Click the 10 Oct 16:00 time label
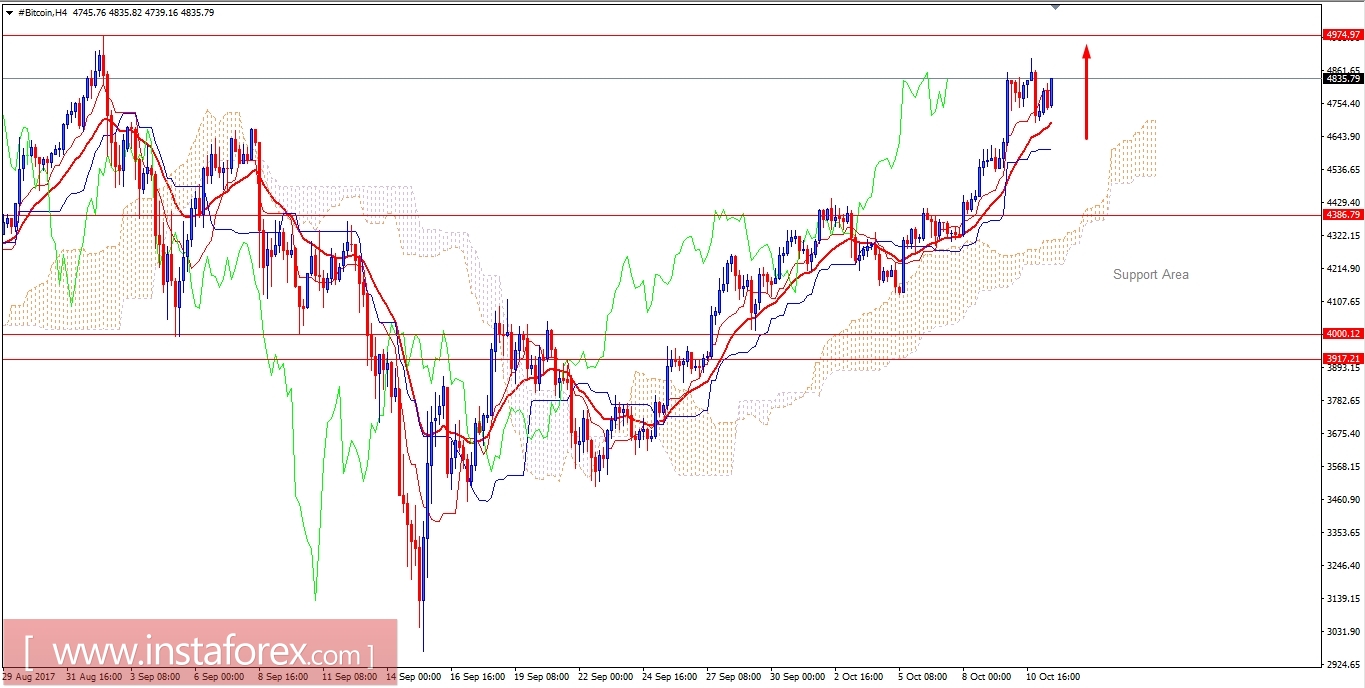 [1054, 677]
